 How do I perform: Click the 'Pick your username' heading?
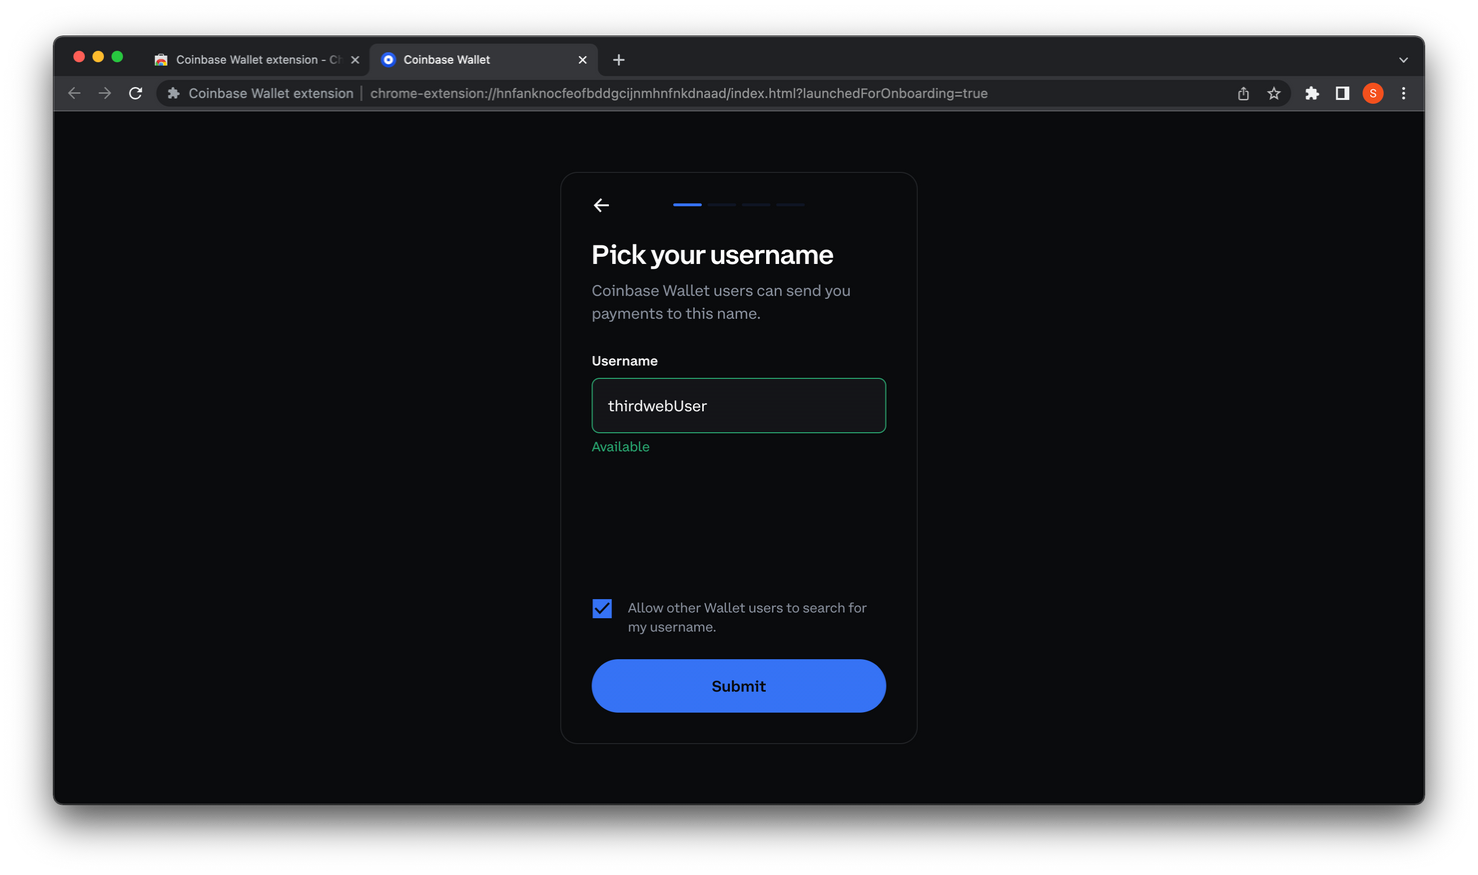click(x=712, y=255)
